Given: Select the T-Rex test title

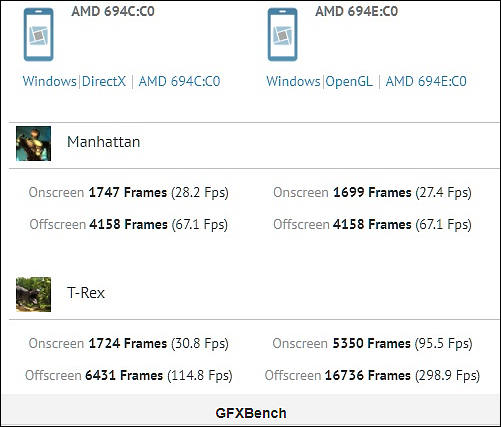Looking at the screenshot, I should tap(86, 293).
